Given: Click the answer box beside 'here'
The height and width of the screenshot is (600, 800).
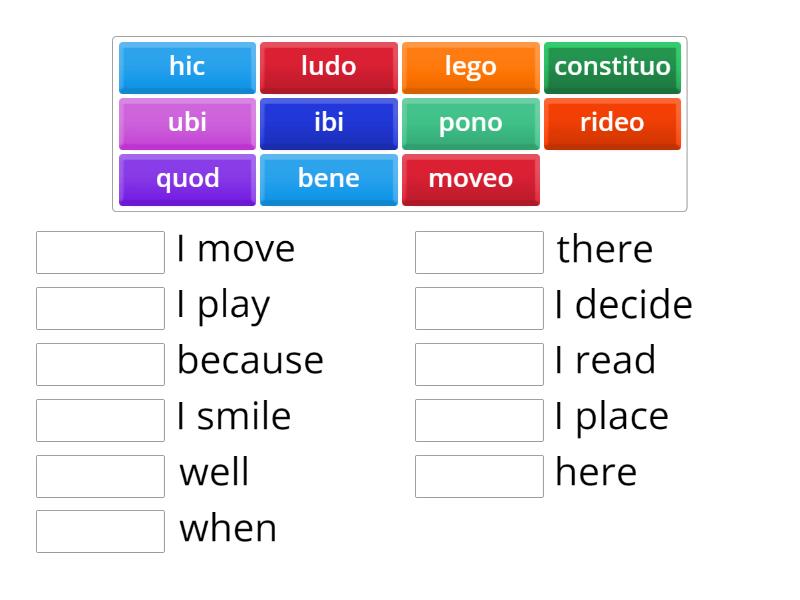Looking at the screenshot, I should pos(479,476).
